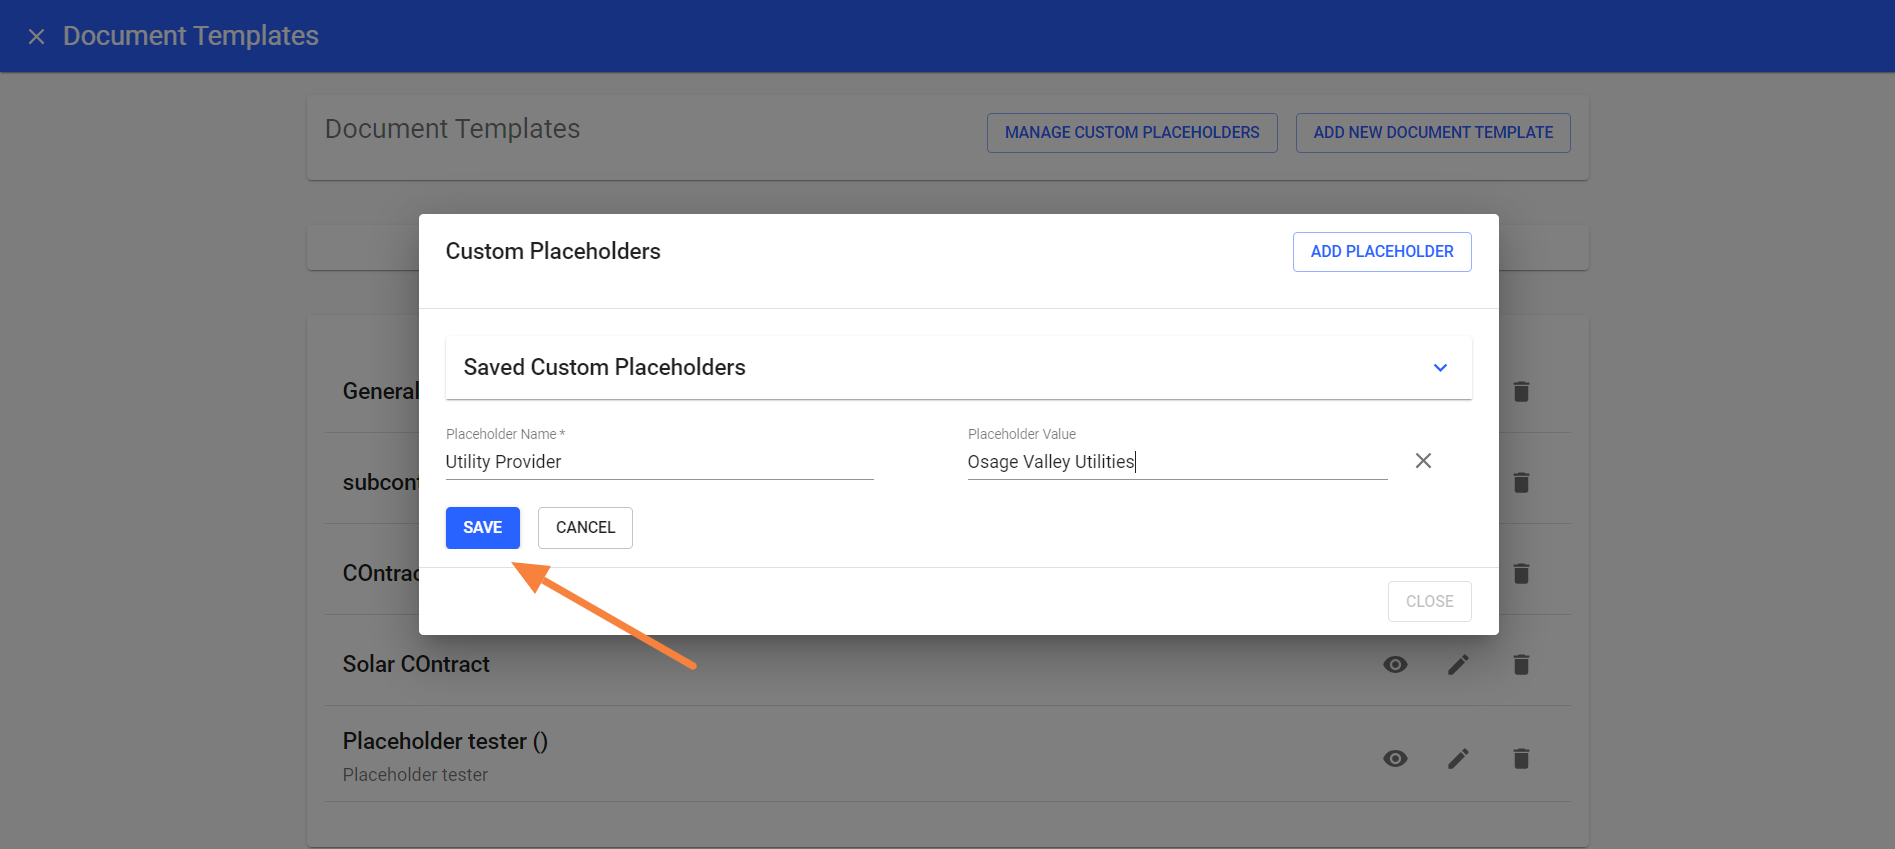Delete the Placeholder tester template
This screenshot has width=1895, height=849.
tap(1520, 759)
